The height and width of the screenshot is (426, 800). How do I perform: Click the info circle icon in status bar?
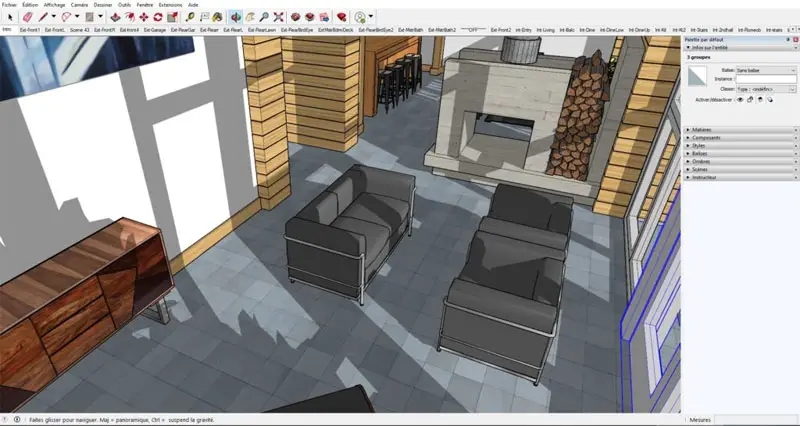(17, 420)
